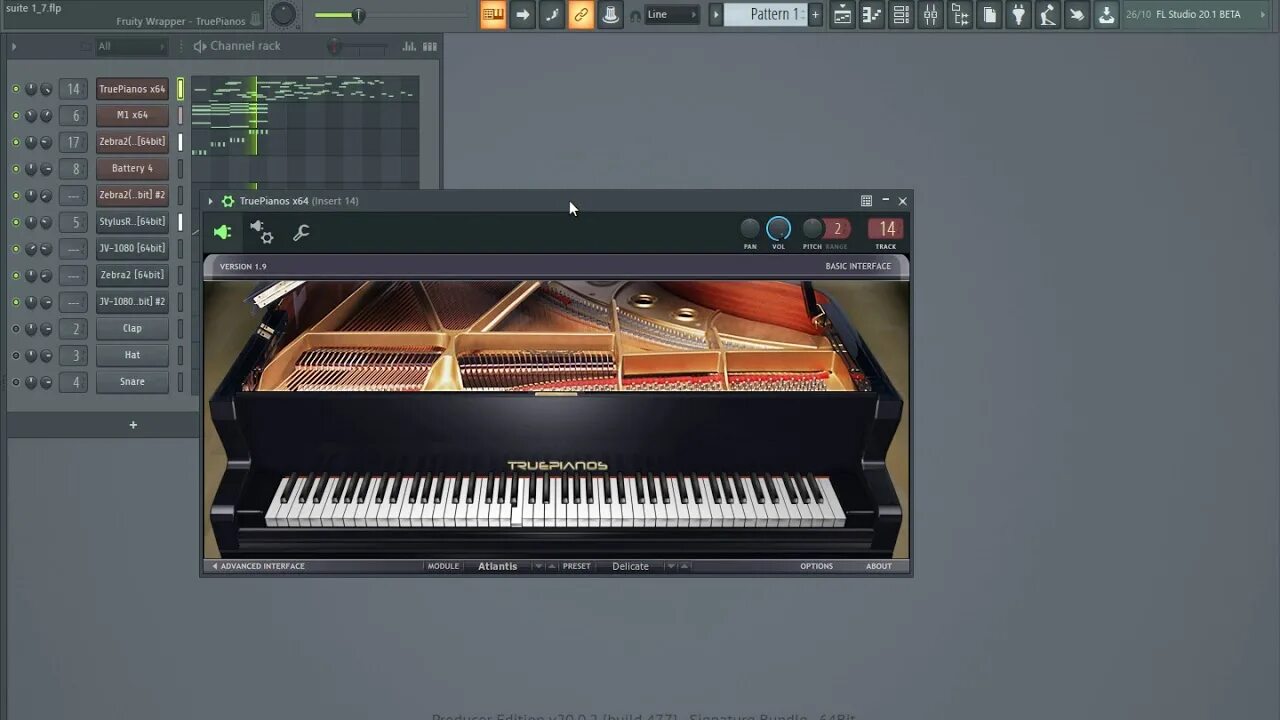This screenshot has width=1280, height=720.
Task: Add a new channel with the plus button
Action: [133, 425]
